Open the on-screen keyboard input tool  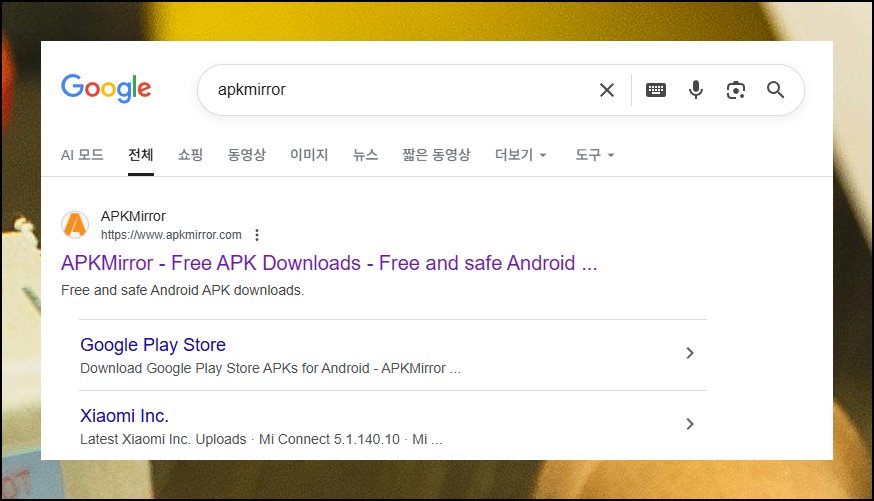[656, 90]
